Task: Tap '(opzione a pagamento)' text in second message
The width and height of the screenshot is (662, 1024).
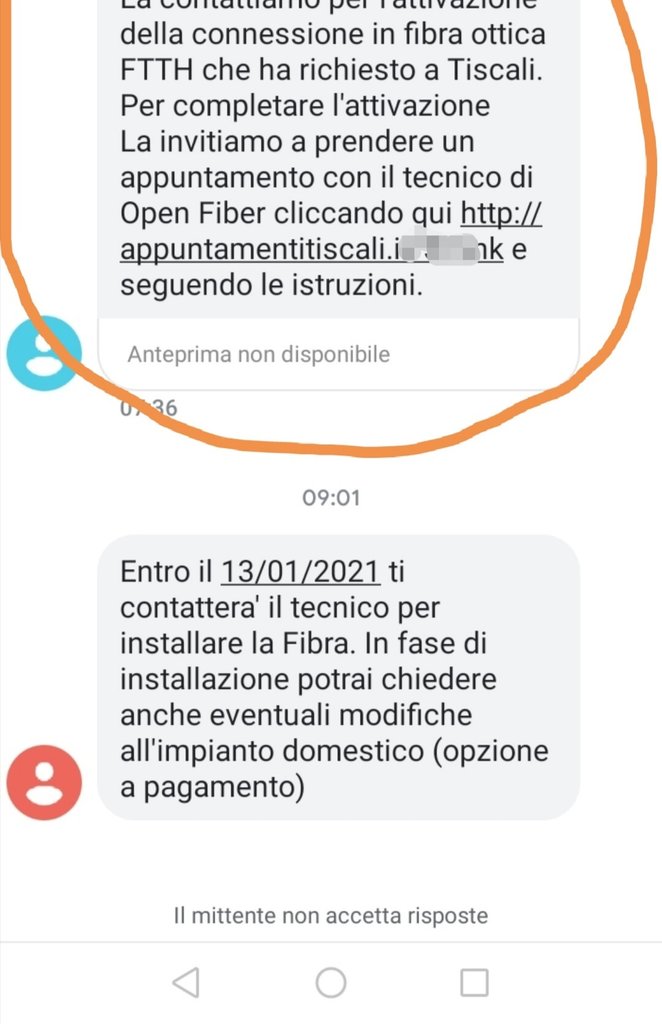Action: coord(334,769)
